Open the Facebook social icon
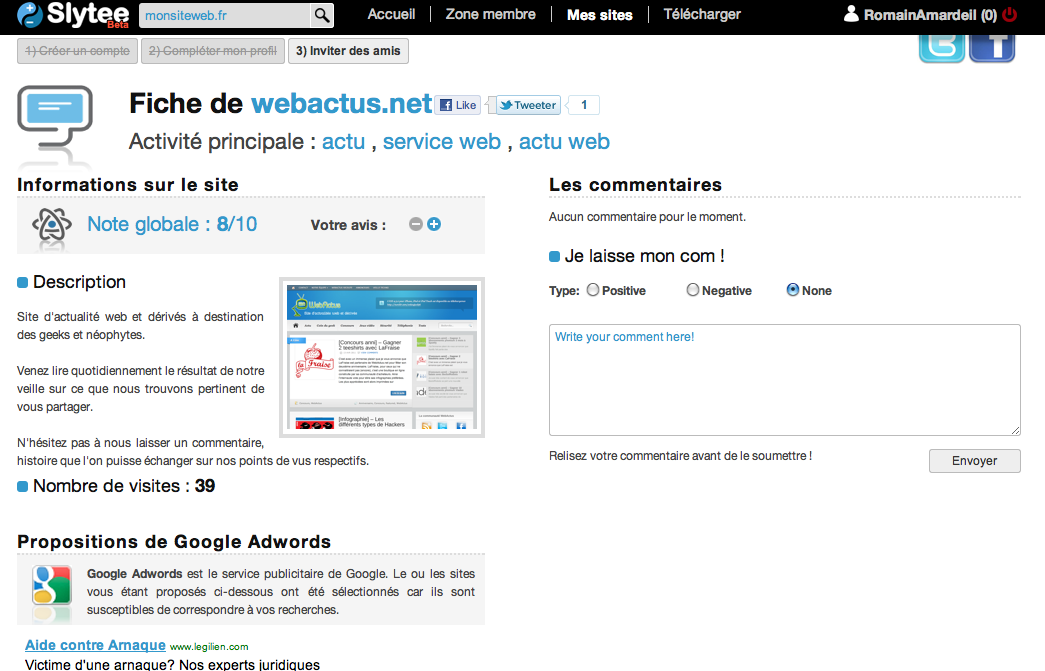This screenshot has width=1045, height=671. pyautogui.click(x=992, y=48)
